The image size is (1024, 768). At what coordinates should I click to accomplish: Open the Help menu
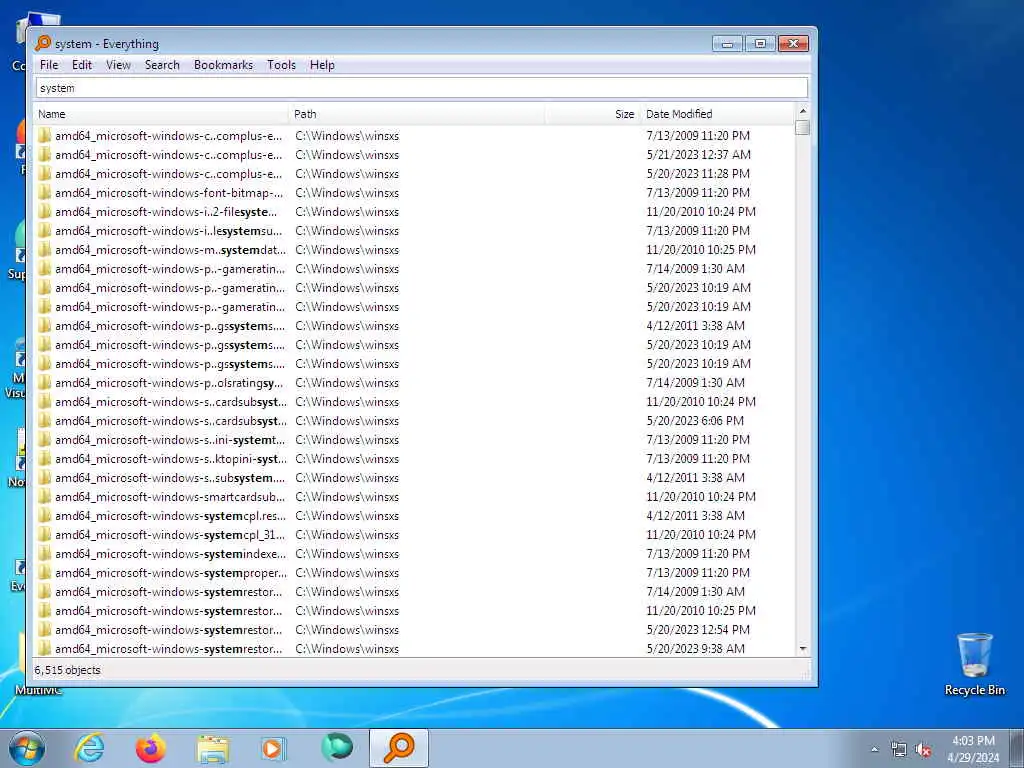pyautogui.click(x=322, y=65)
